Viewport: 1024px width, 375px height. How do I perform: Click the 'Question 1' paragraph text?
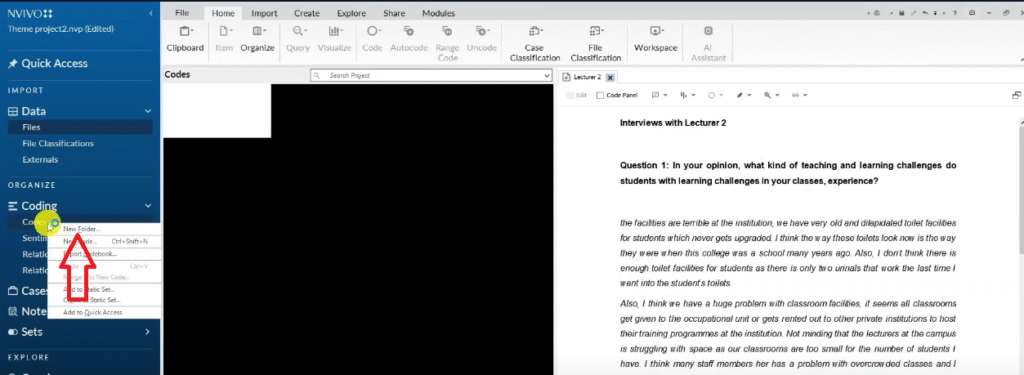point(788,174)
